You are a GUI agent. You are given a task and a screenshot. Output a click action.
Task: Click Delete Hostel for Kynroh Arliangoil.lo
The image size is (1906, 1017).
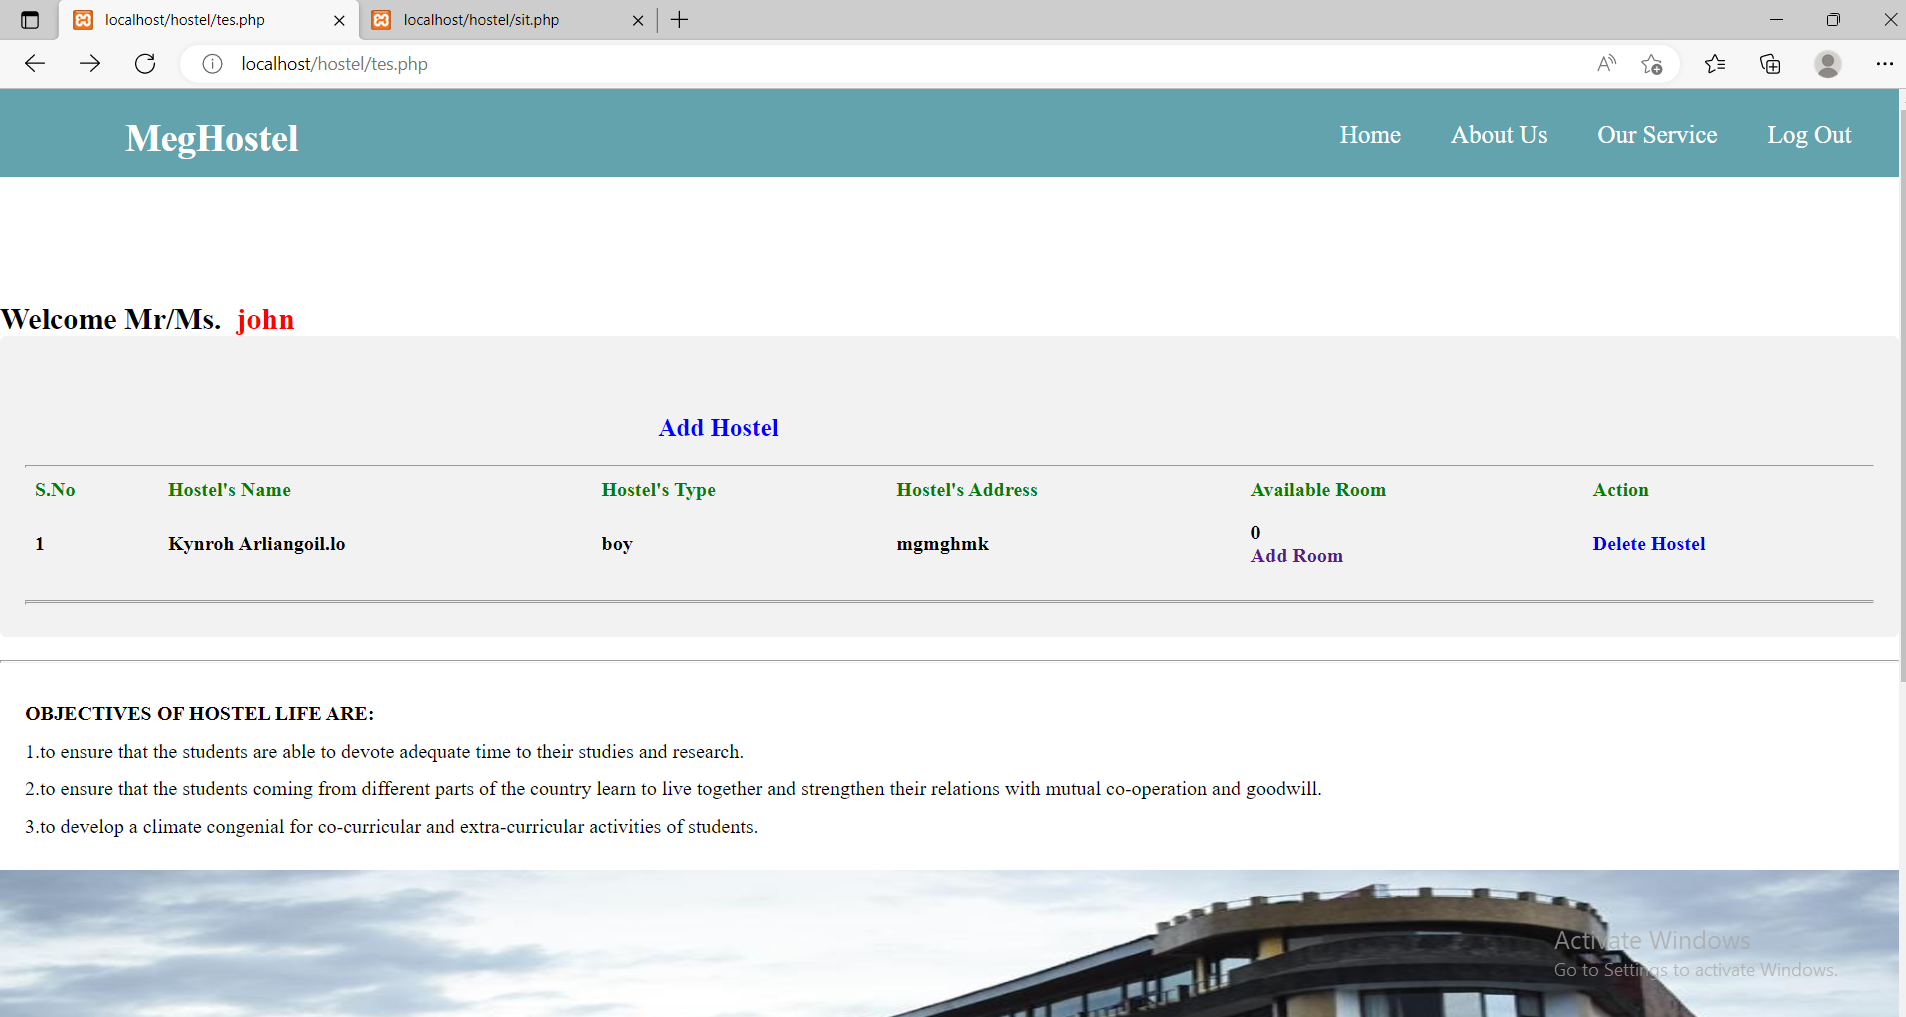coord(1648,543)
